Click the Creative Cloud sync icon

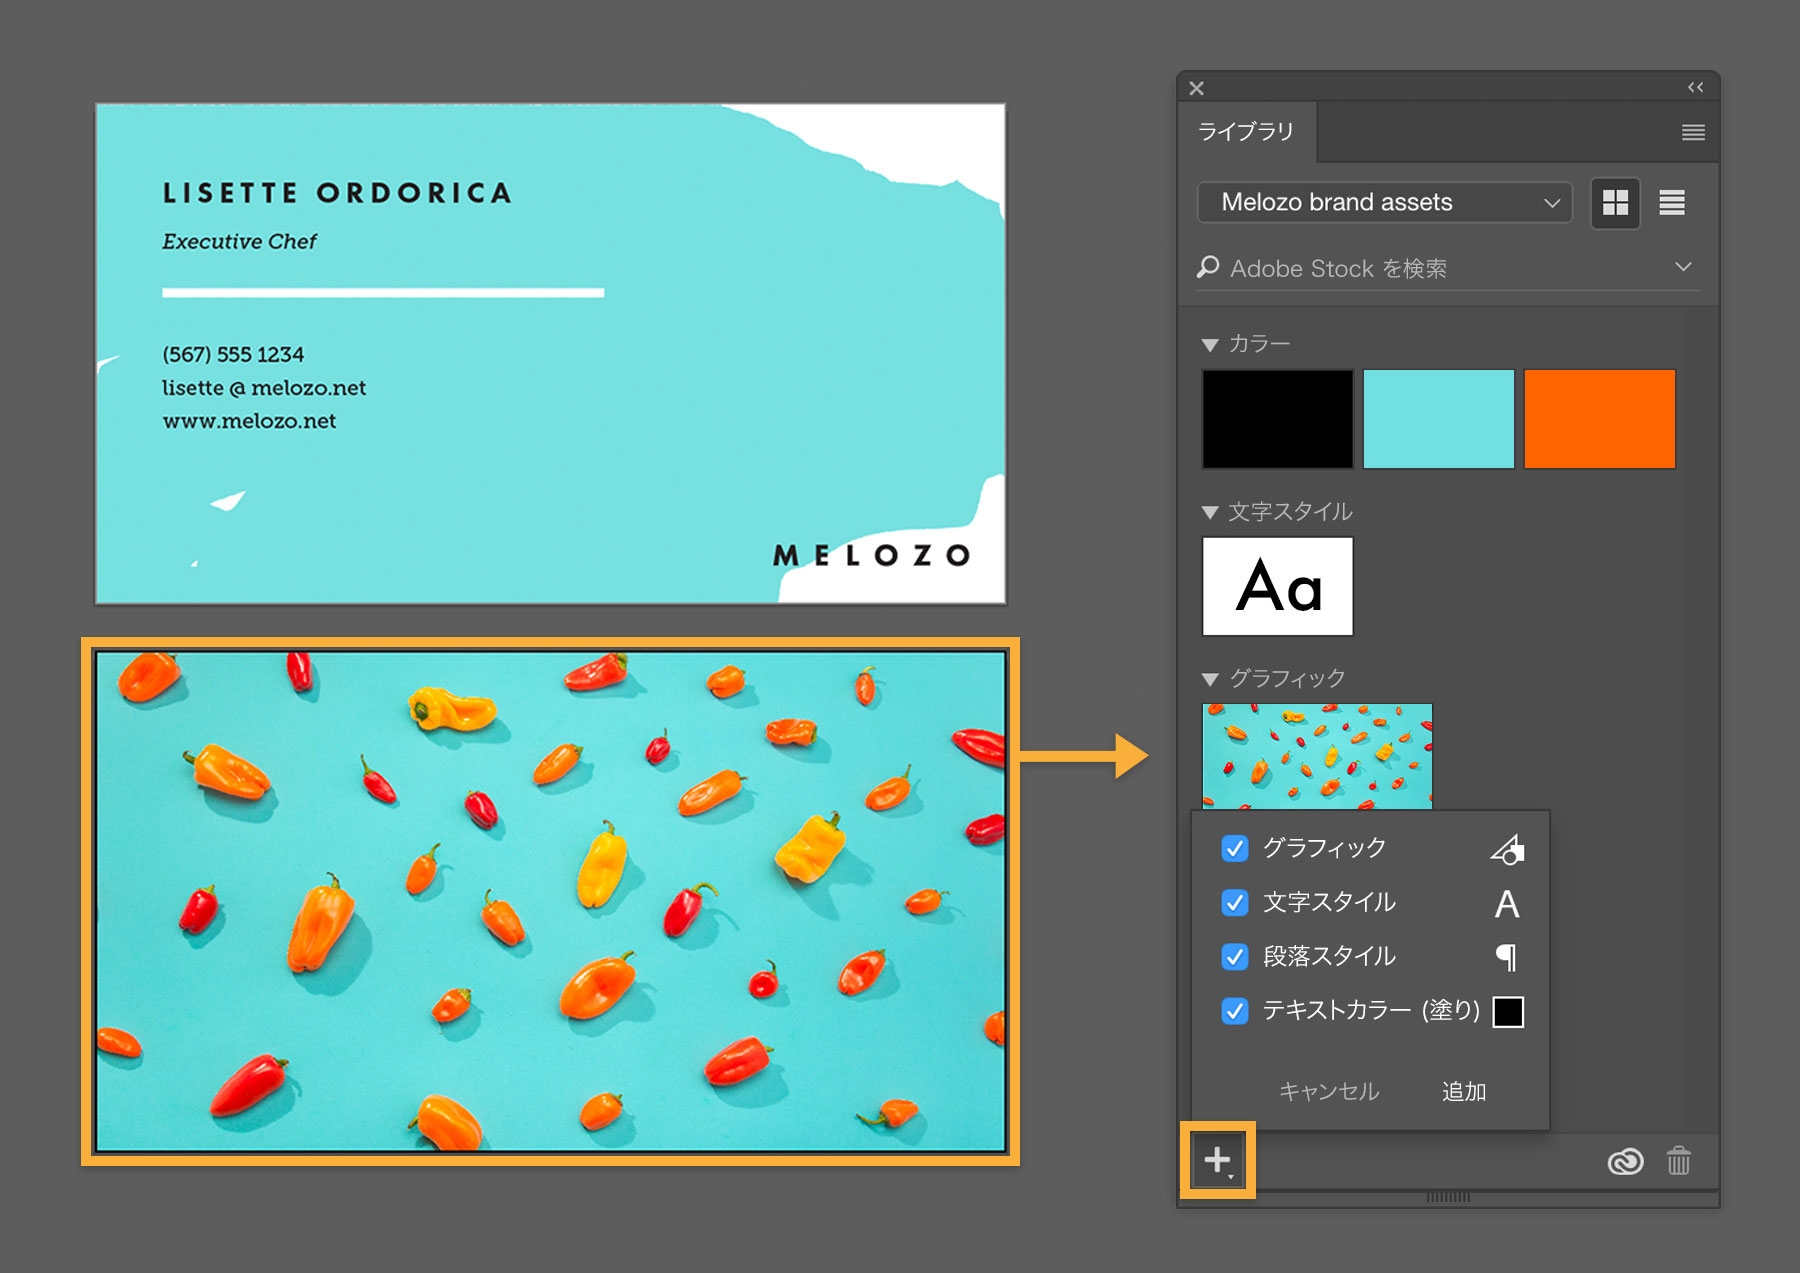point(1625,1161)
